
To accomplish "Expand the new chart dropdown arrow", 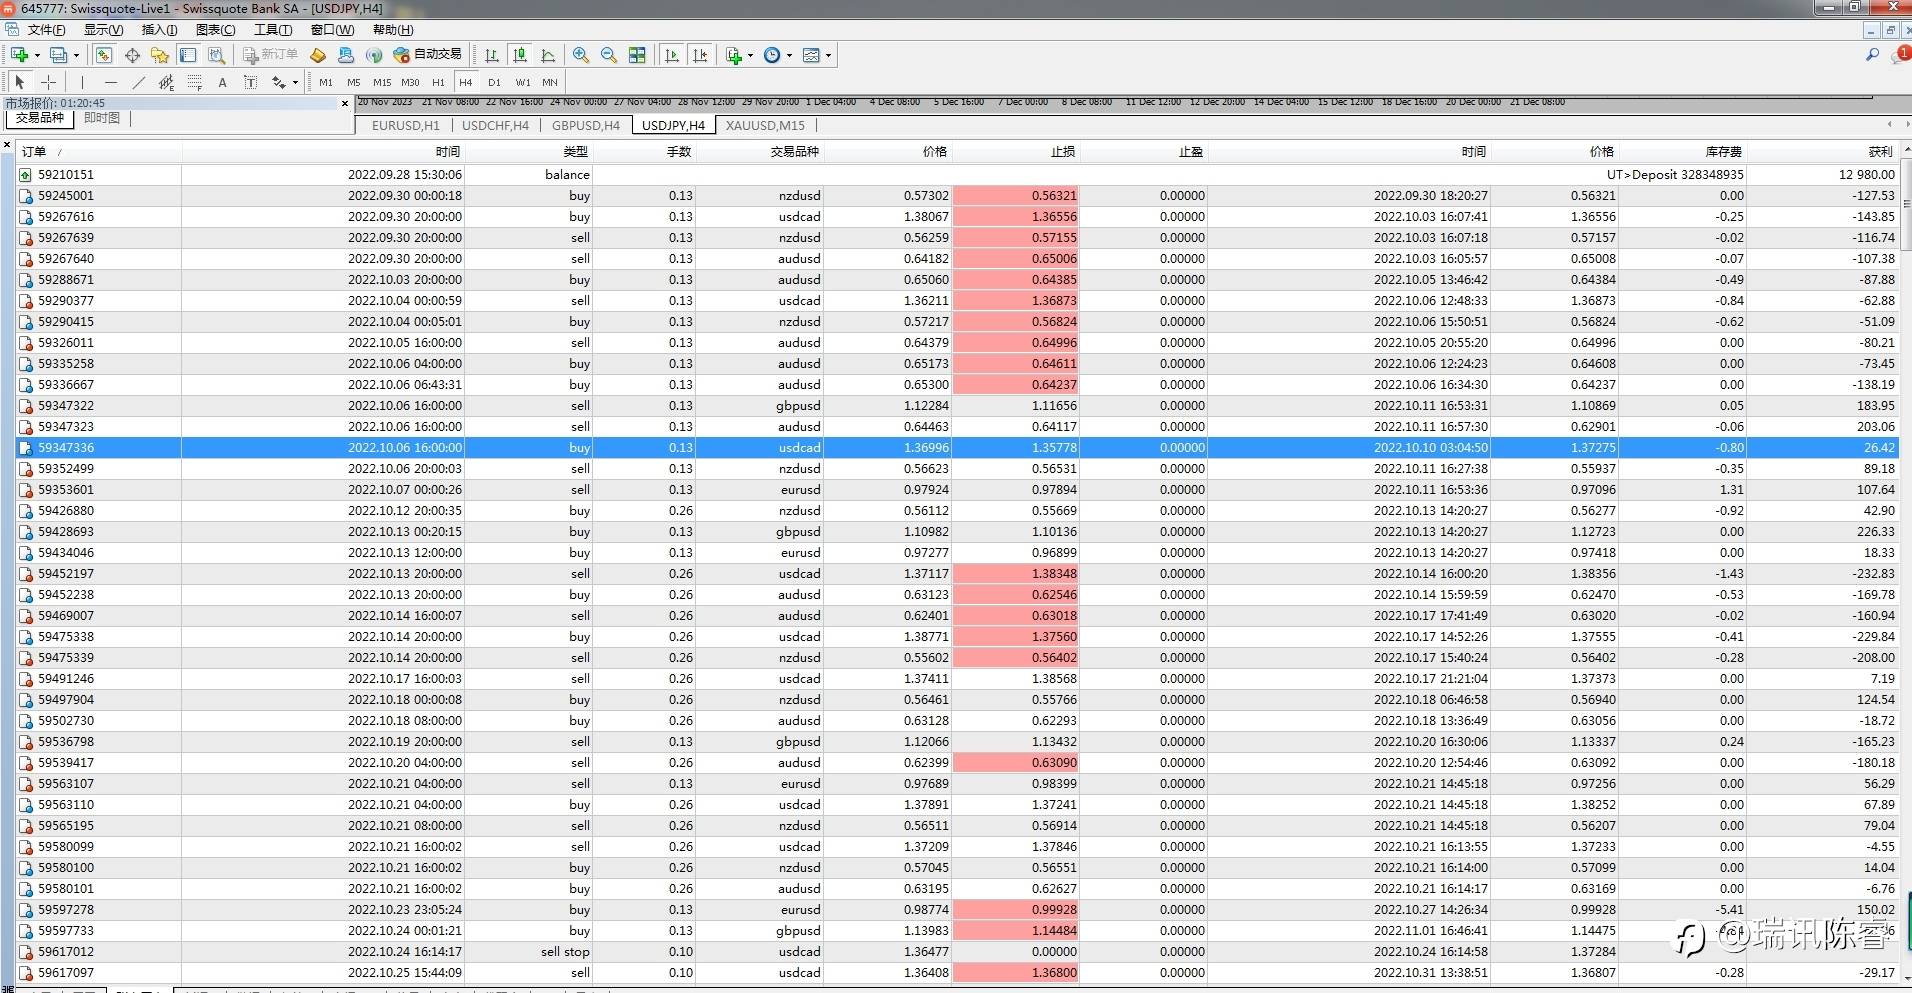I will coord(37,55).
